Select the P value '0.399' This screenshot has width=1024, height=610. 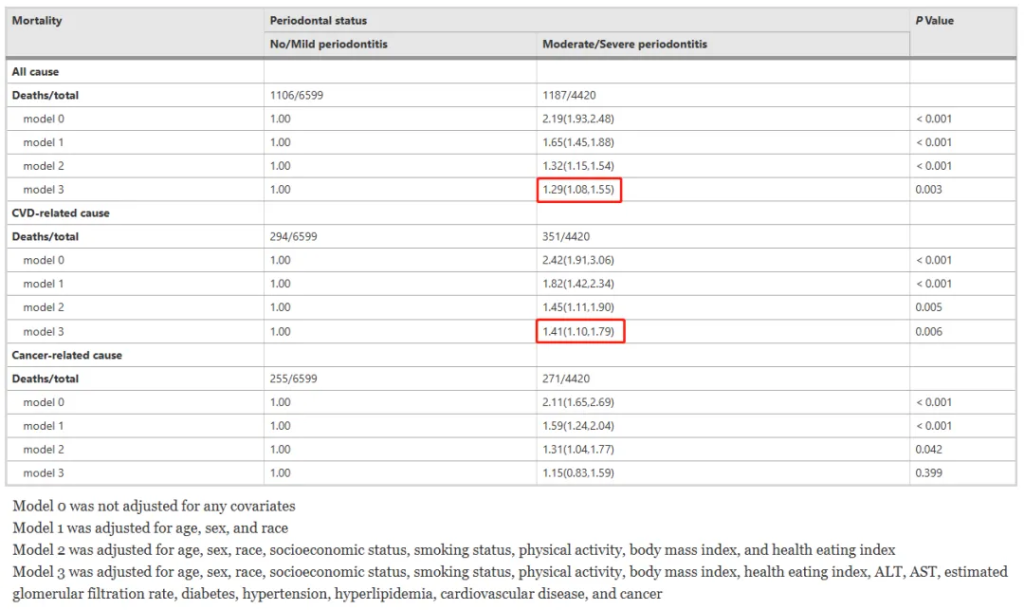click(x=929, y=473)
